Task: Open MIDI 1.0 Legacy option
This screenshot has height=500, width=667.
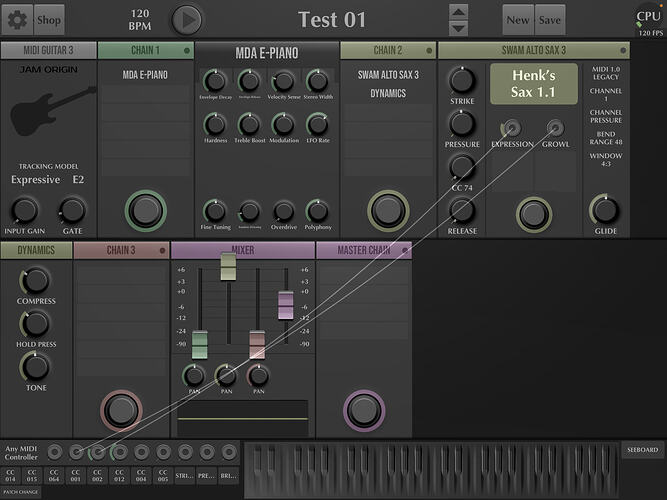Action: click(606, 73)
